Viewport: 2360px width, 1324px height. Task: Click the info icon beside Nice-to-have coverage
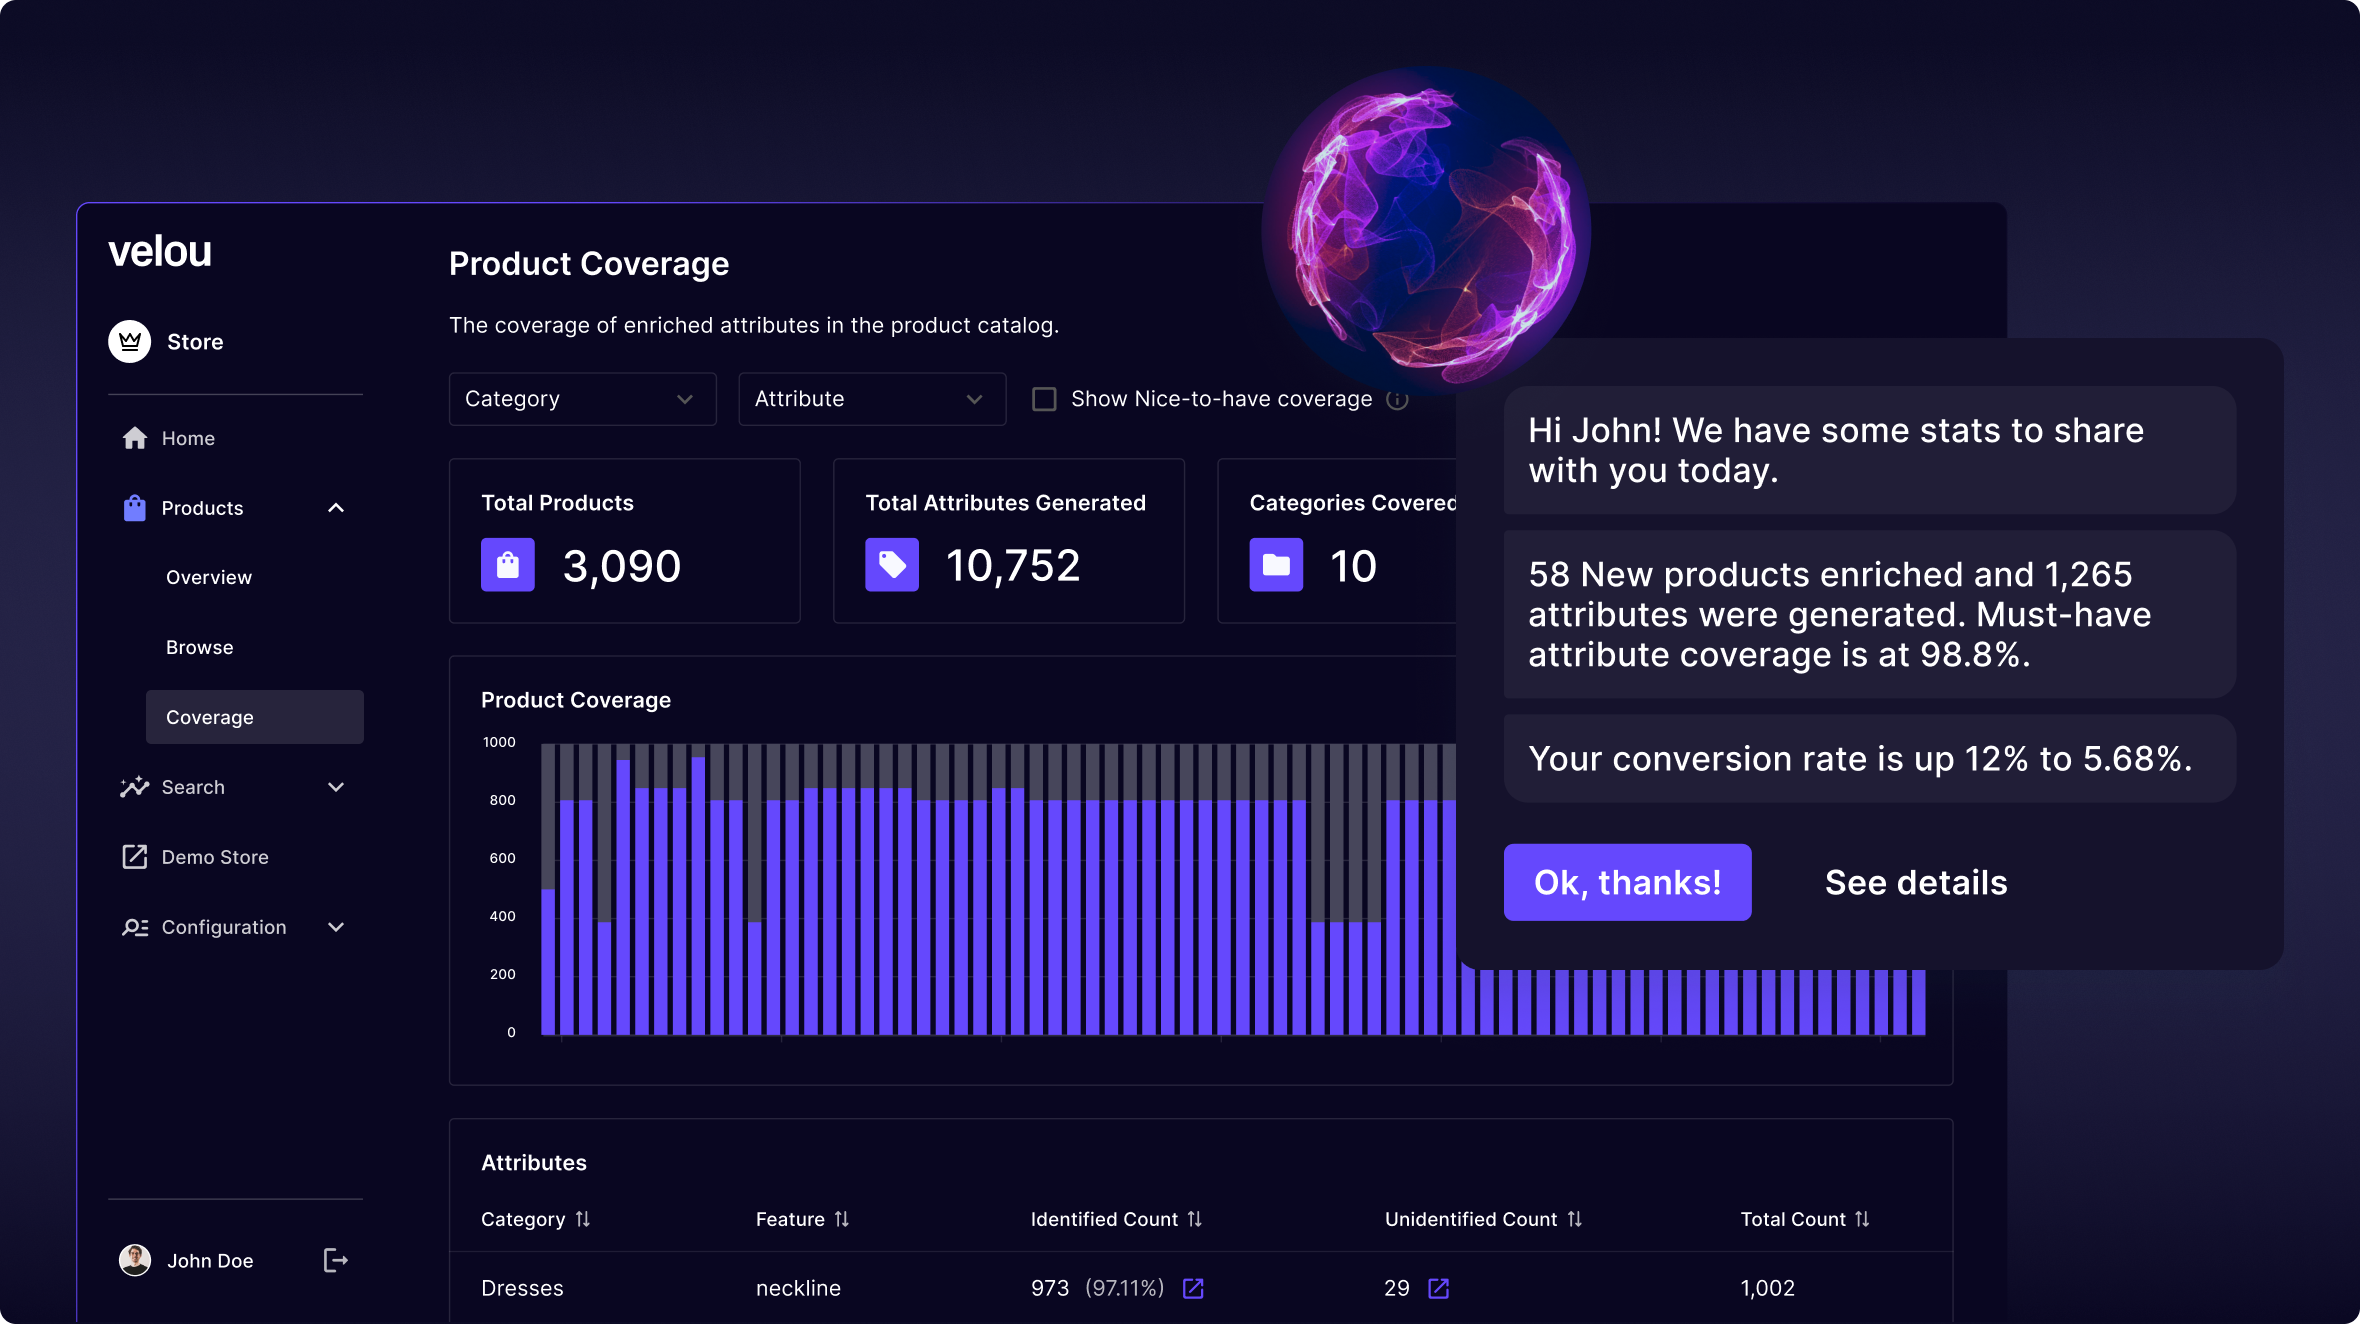point(1398,400)
